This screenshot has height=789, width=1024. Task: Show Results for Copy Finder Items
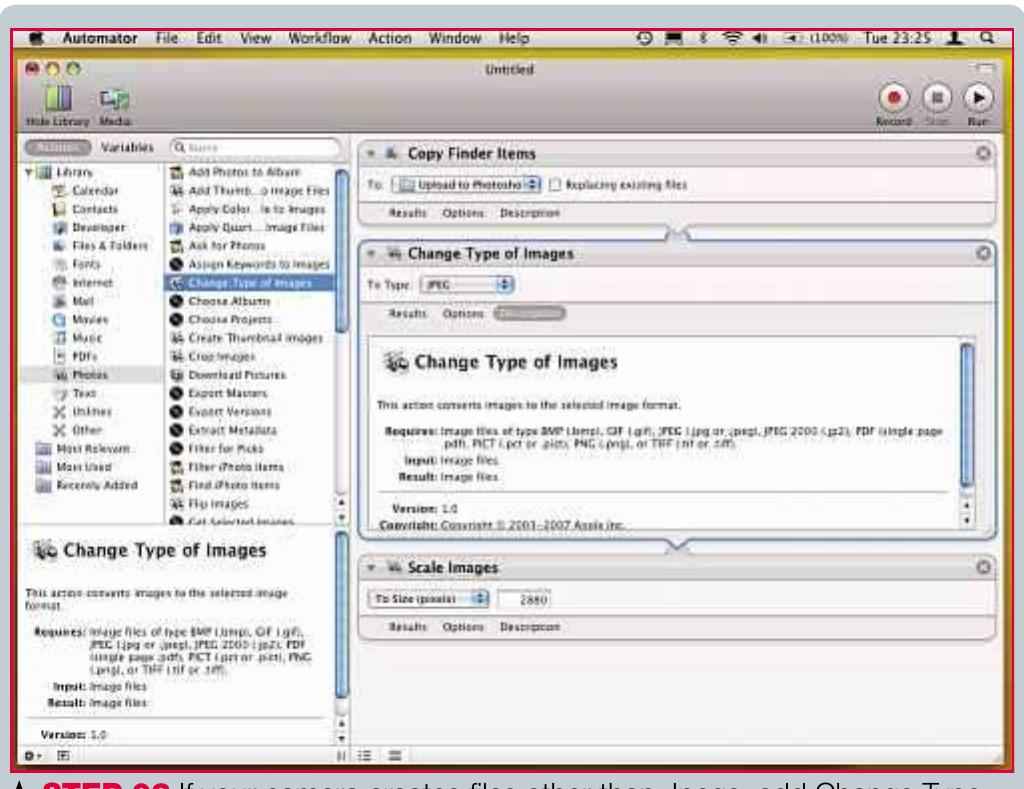(x=408, y=213)
